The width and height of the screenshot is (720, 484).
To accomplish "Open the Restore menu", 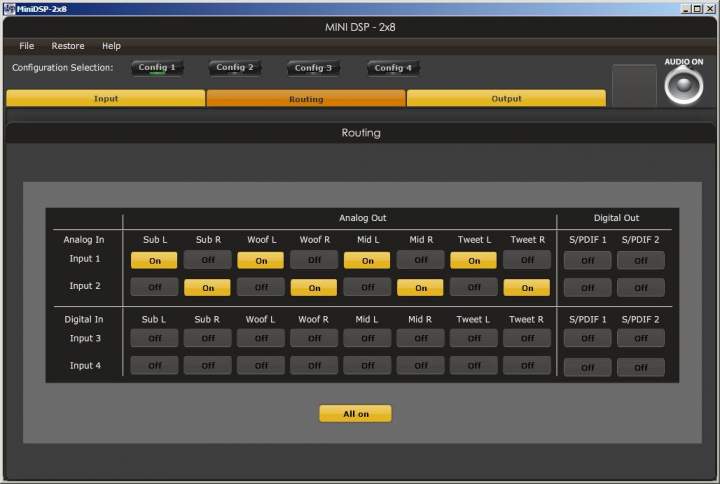I will point(68,46).
